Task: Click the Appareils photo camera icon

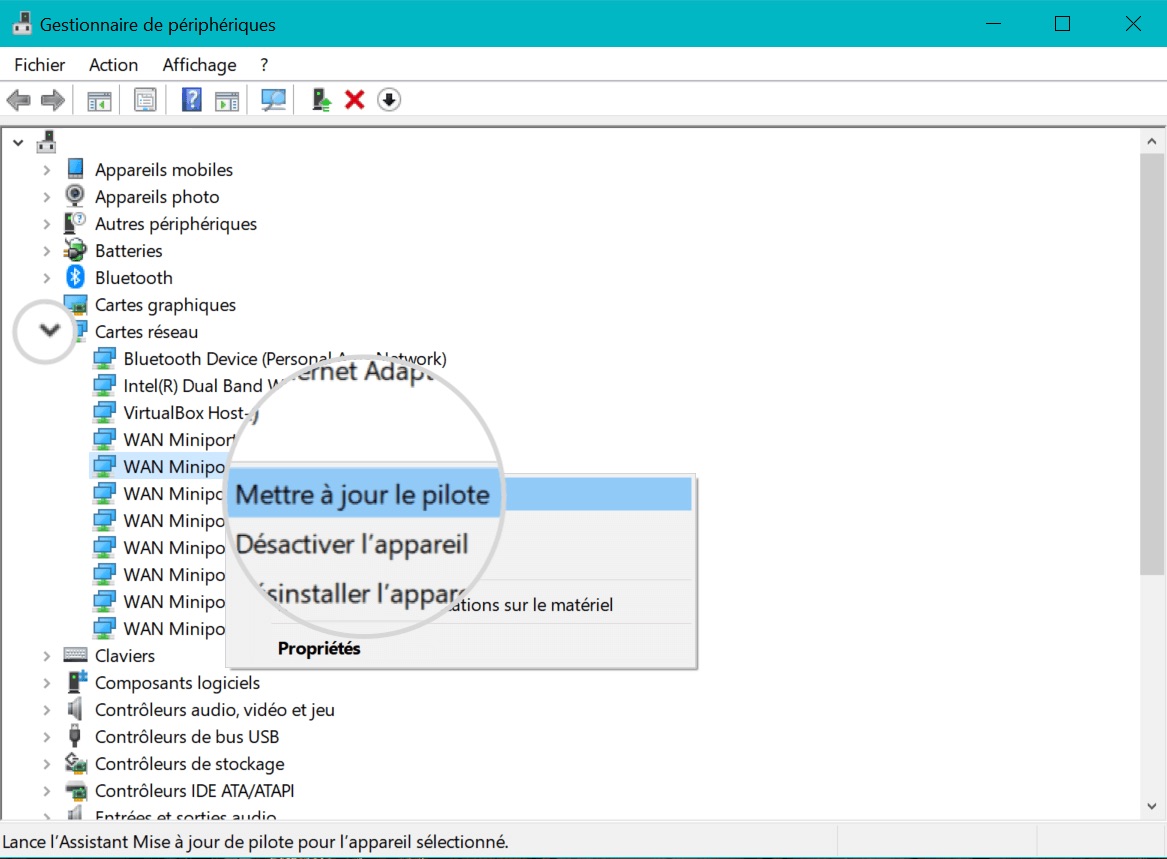Action: coord(75,197)
